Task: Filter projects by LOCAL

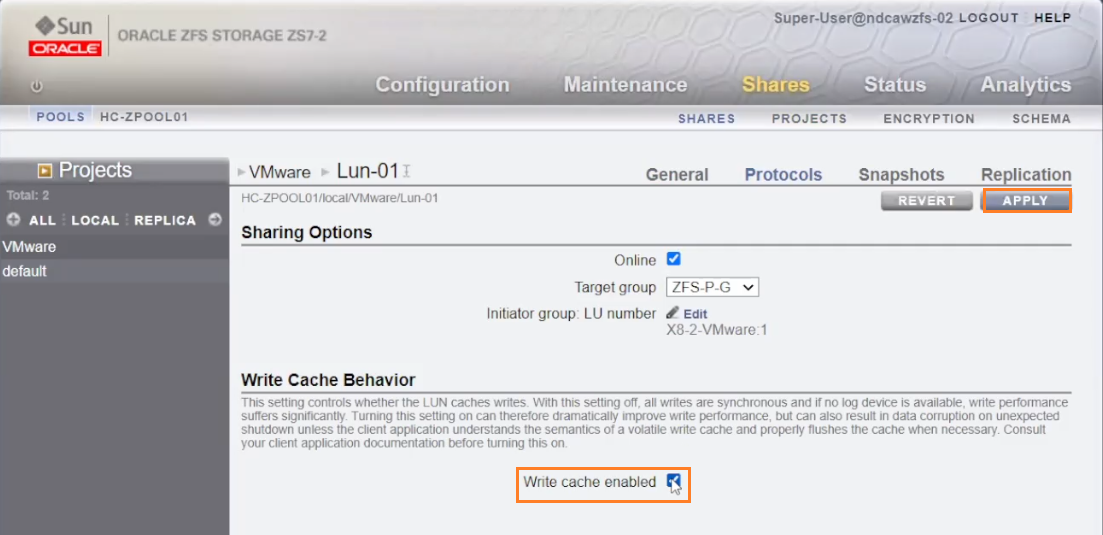Action: coord(95,221)
